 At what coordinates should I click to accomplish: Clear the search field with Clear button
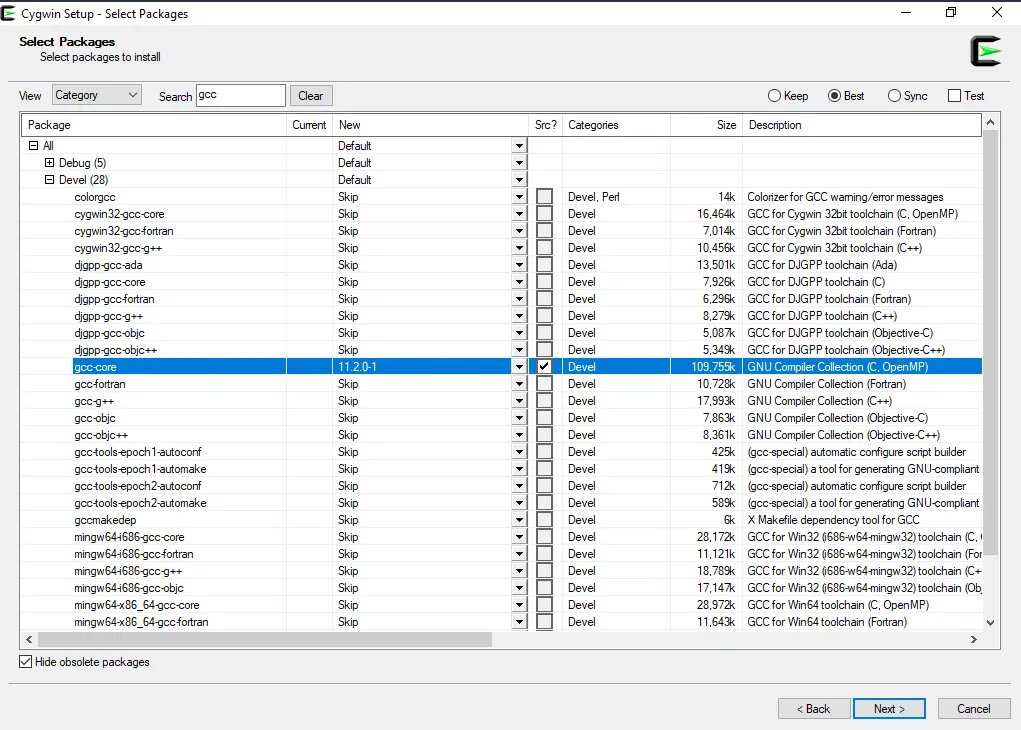pos(311,96)
